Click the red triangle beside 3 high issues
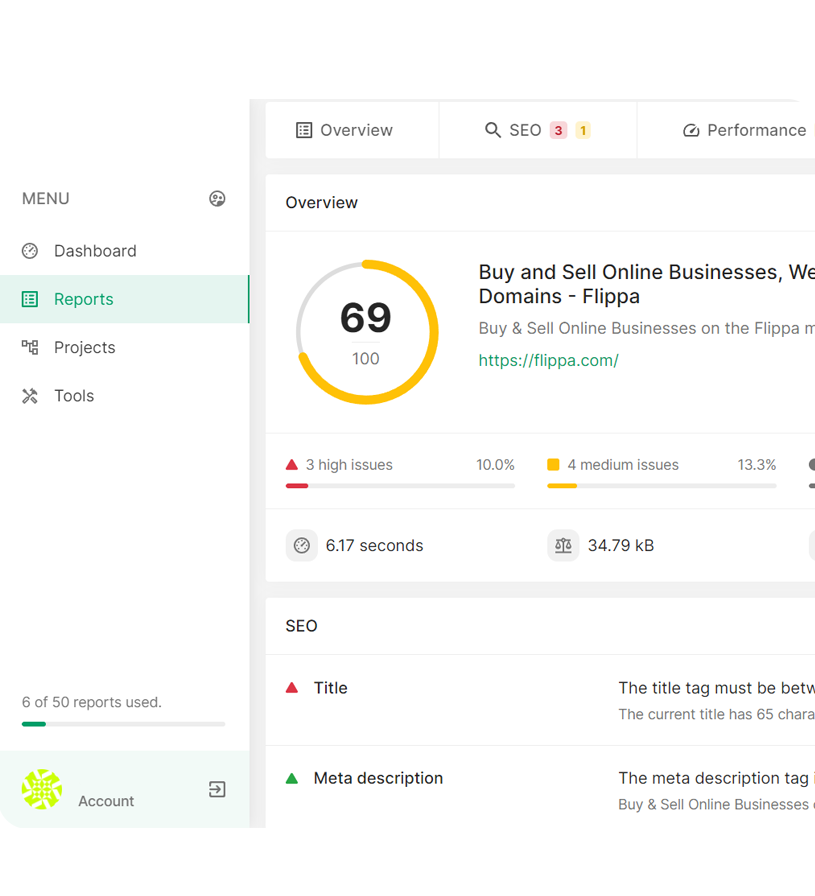The width and height of the screenshot is (815, 896). coord(292,465)
